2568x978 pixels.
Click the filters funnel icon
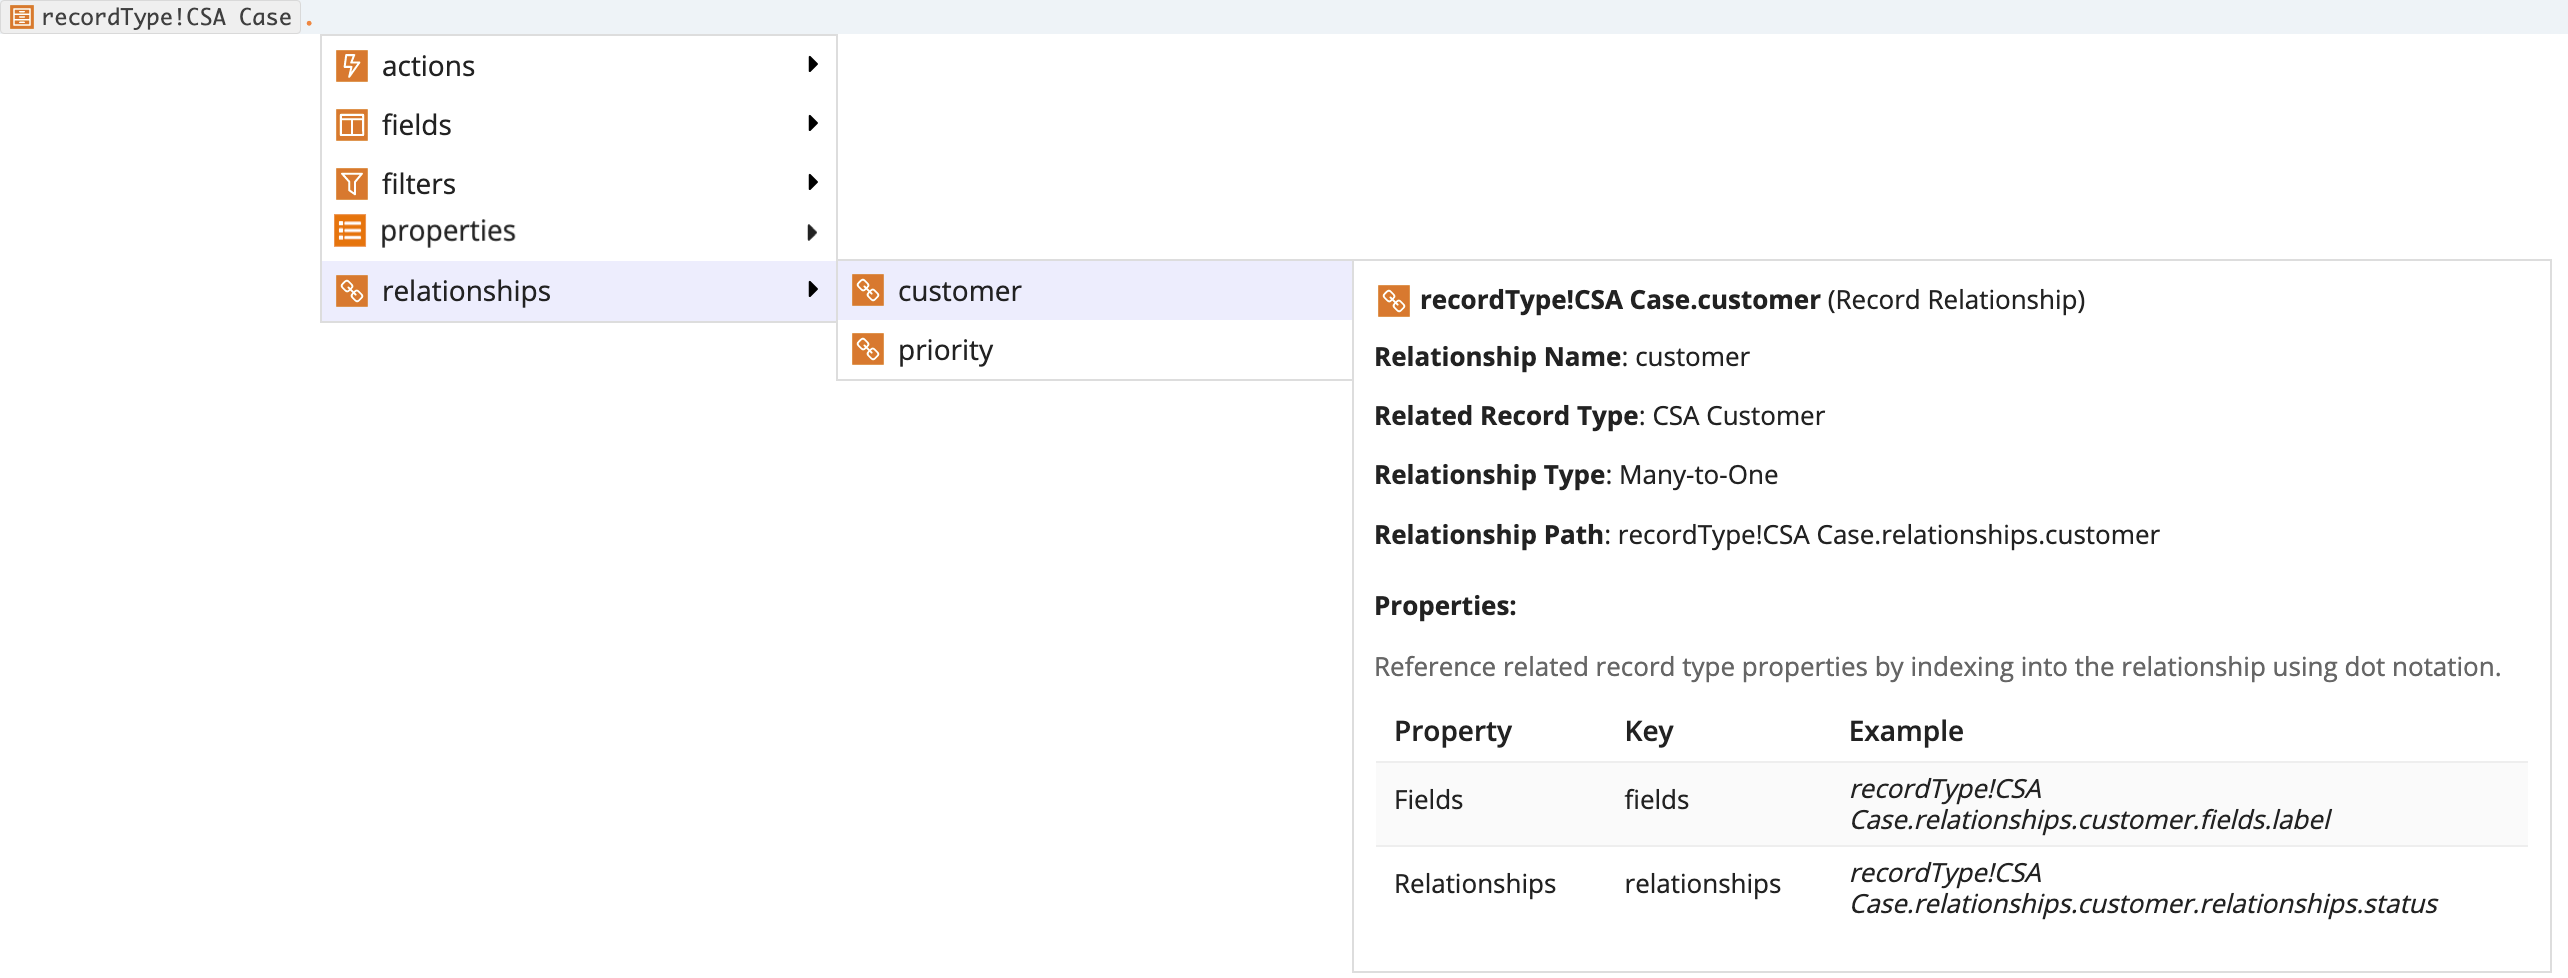point(351,184)
